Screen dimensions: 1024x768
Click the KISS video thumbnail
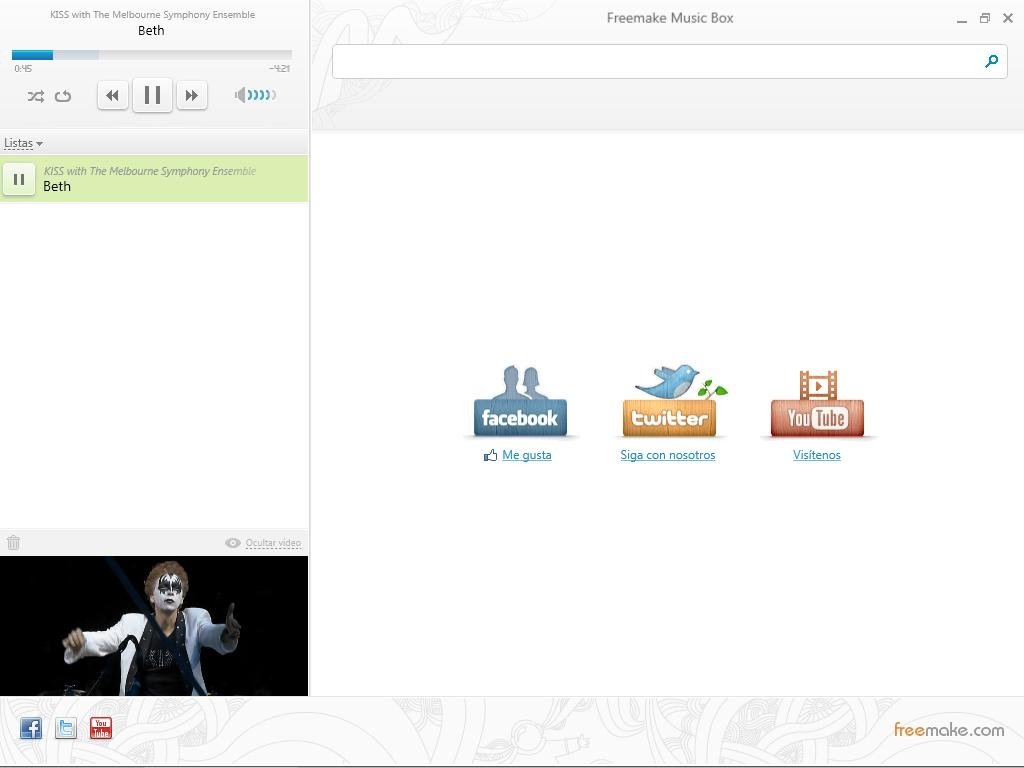click(154, 626)
